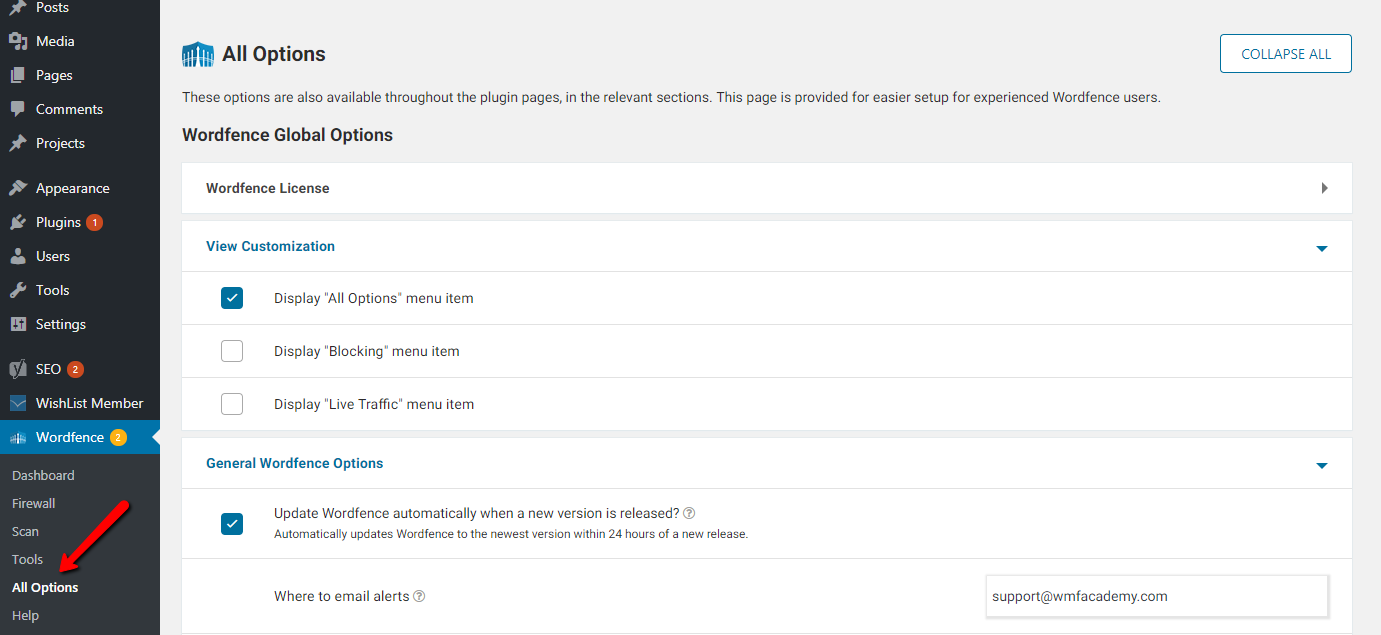The height and width of the screenshot is (635, 1381).
Task: Open Wordfence Firewall submenu
Action: coord(34,503)
